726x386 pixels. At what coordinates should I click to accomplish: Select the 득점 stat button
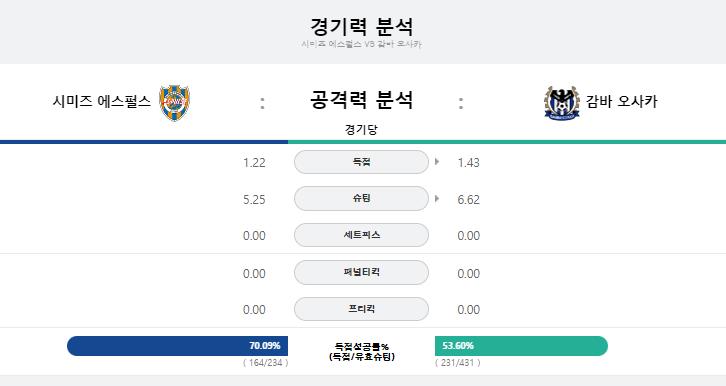[x=361, y=162]
